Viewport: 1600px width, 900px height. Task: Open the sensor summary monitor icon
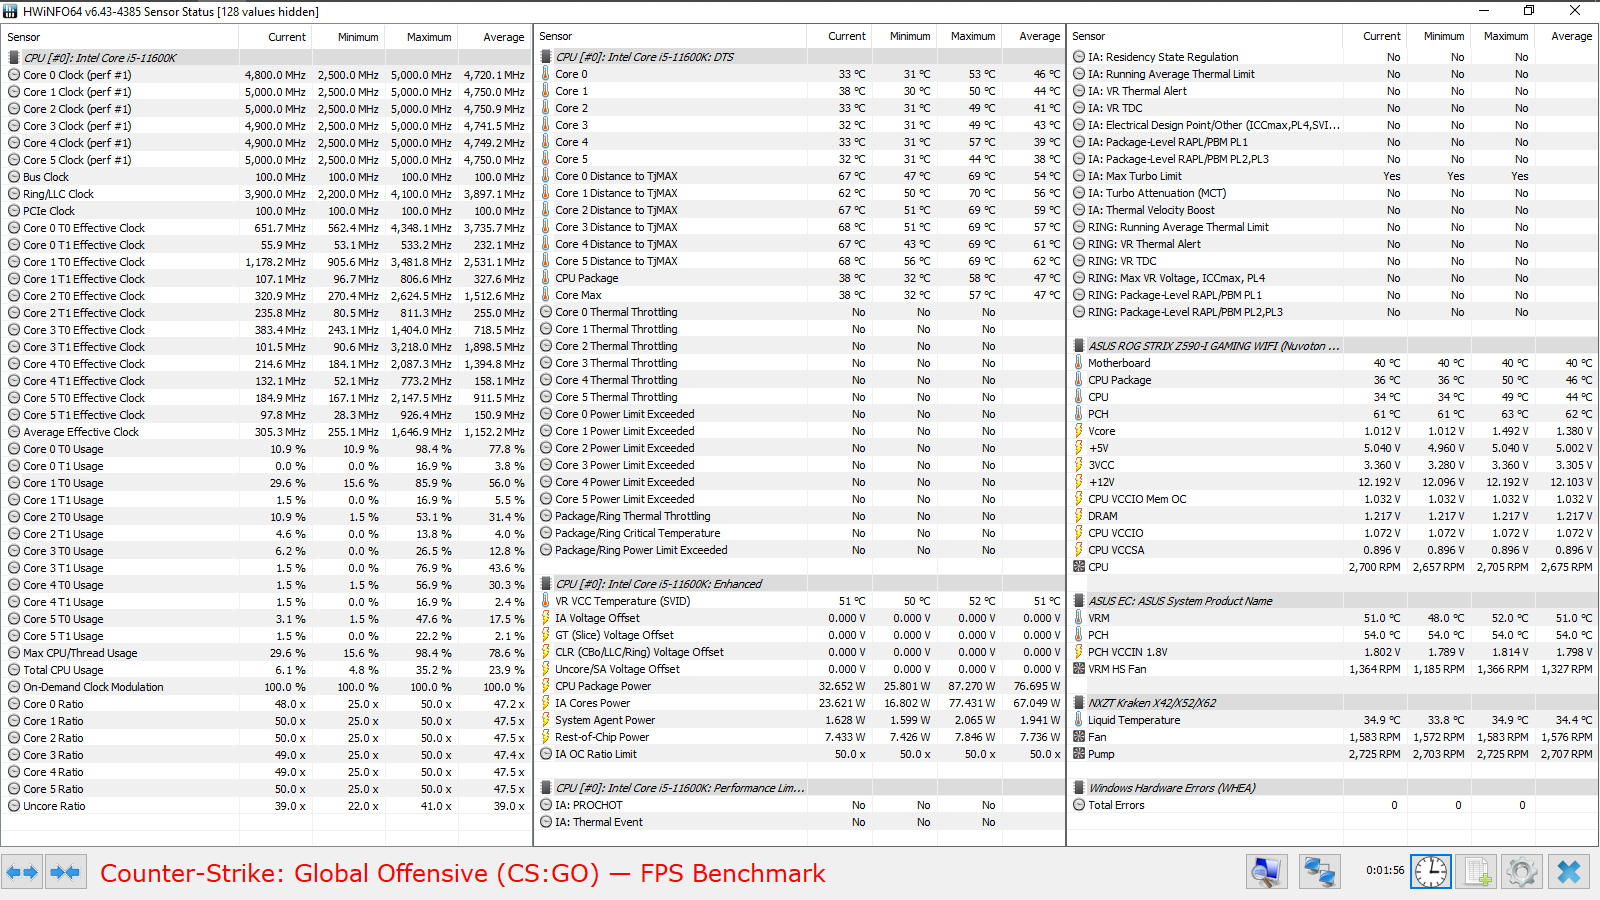coord(1266,872)
